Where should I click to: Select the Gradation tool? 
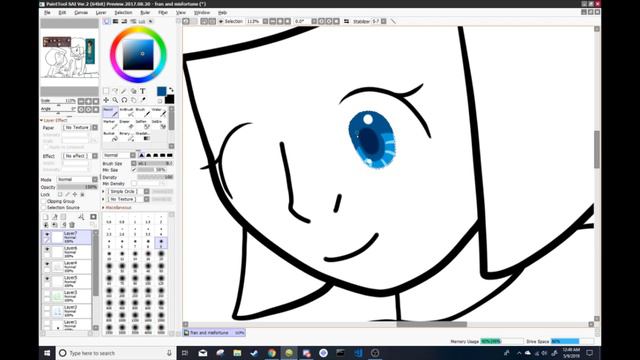(x=142, y=136)
